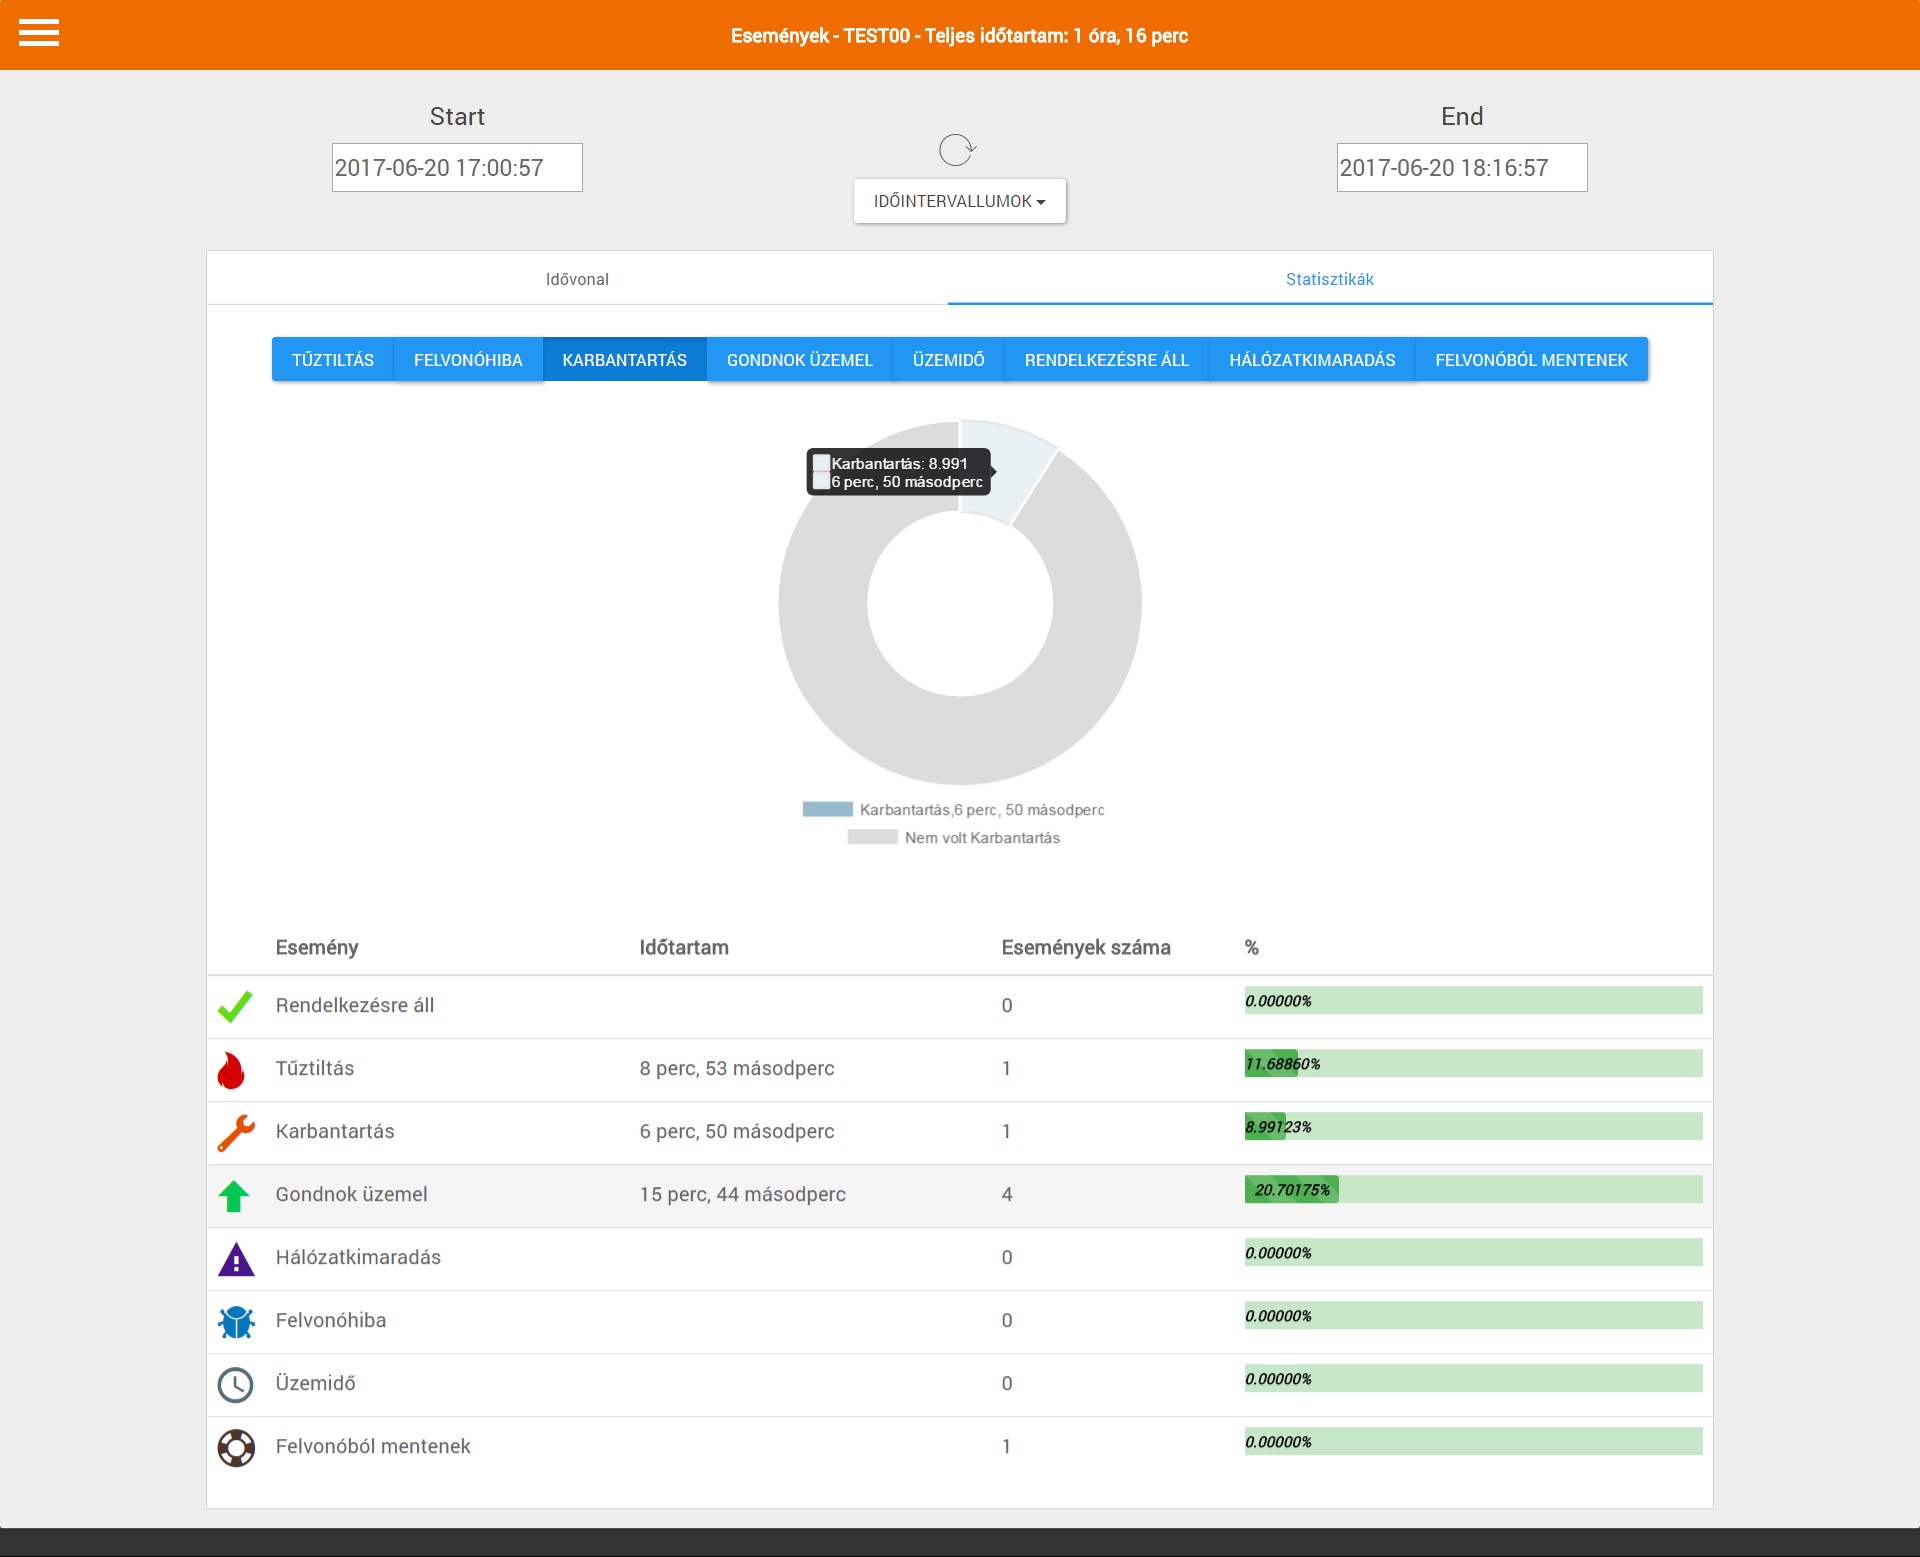1920x1557 pixels.
Task: Select the Statisztikák tab
Action: click(1329, 279)
